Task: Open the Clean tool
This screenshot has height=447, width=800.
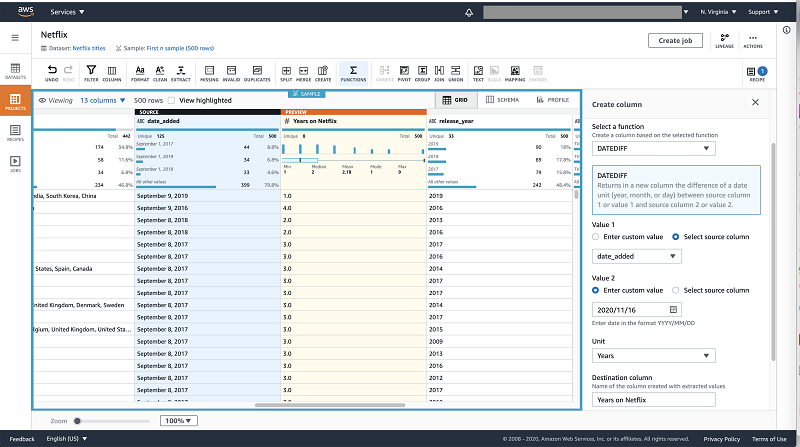Action: [x=160, y=72]
